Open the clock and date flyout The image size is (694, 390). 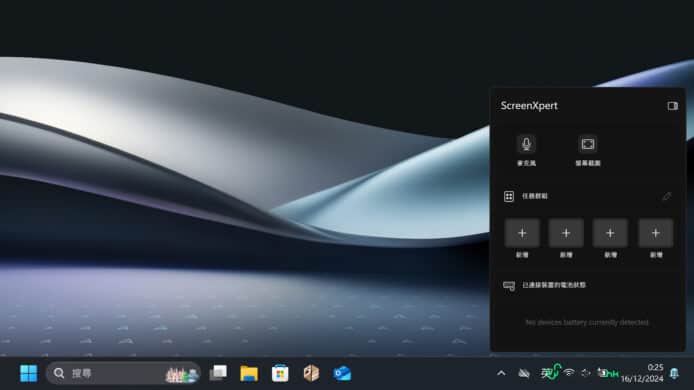pyautogui.click(x=642, y=373)
